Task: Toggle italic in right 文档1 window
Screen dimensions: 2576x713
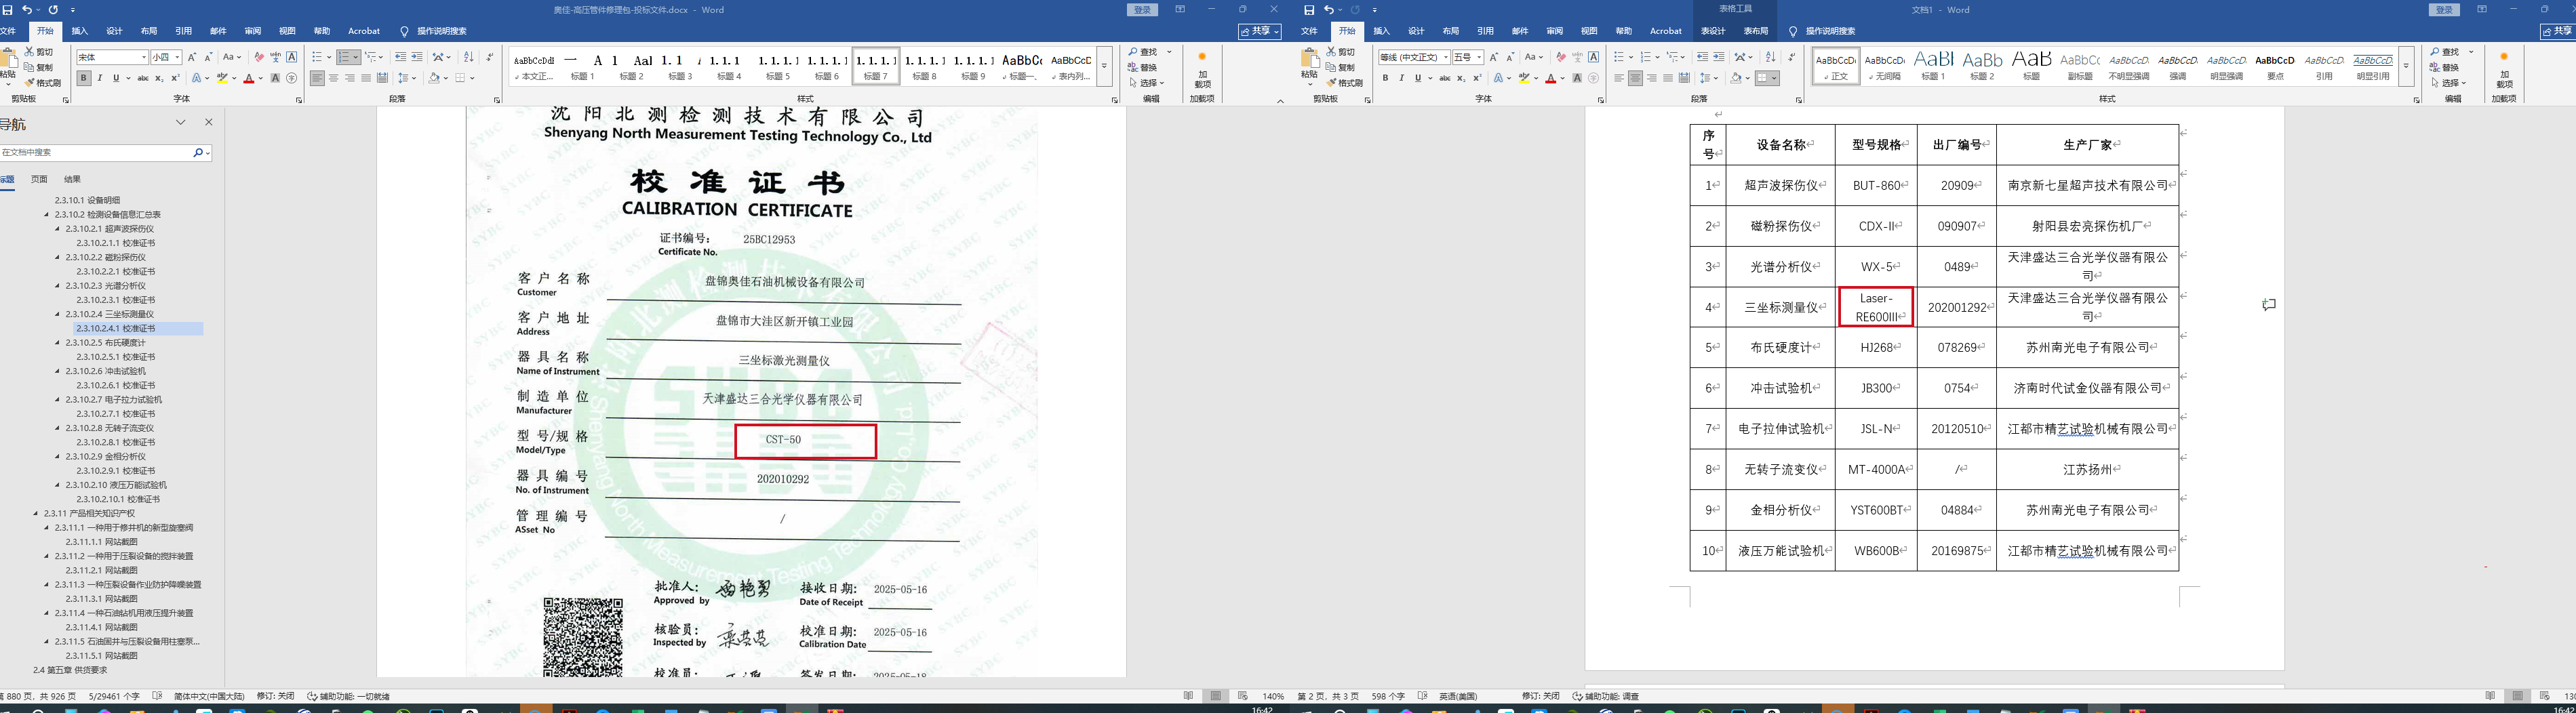Action: (x=1401, y=78)
